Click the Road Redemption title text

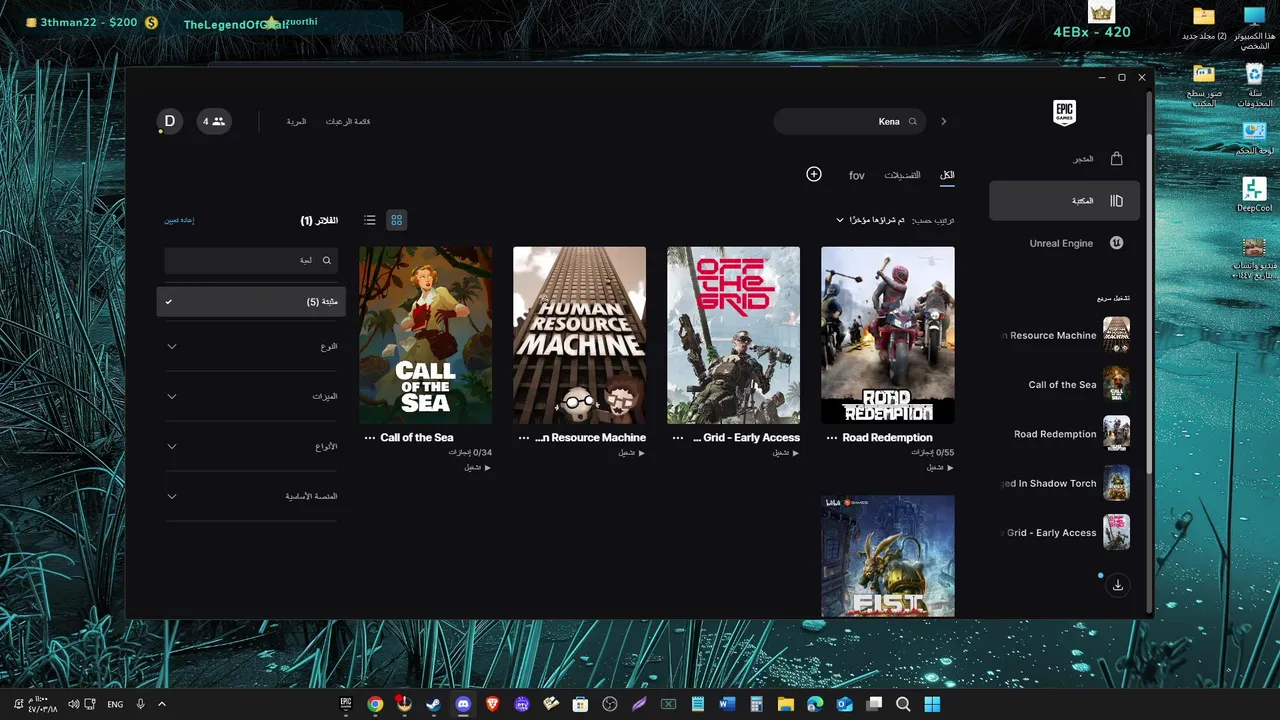(x=888, y=438)
